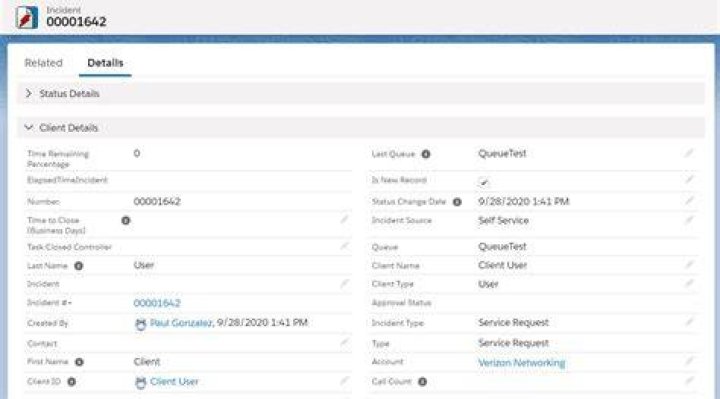This screenshot has width=720, height=399.
Task: Click the header incident number 00001642
Action: coord(76,22)
